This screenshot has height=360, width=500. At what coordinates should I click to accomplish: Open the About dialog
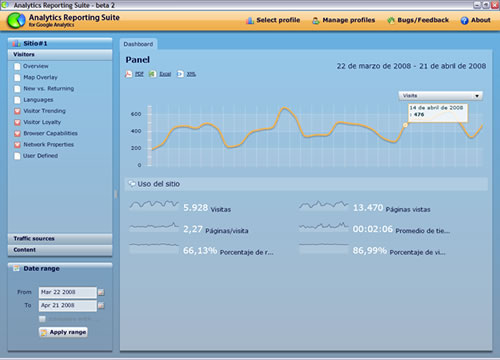tap(476, 20)
